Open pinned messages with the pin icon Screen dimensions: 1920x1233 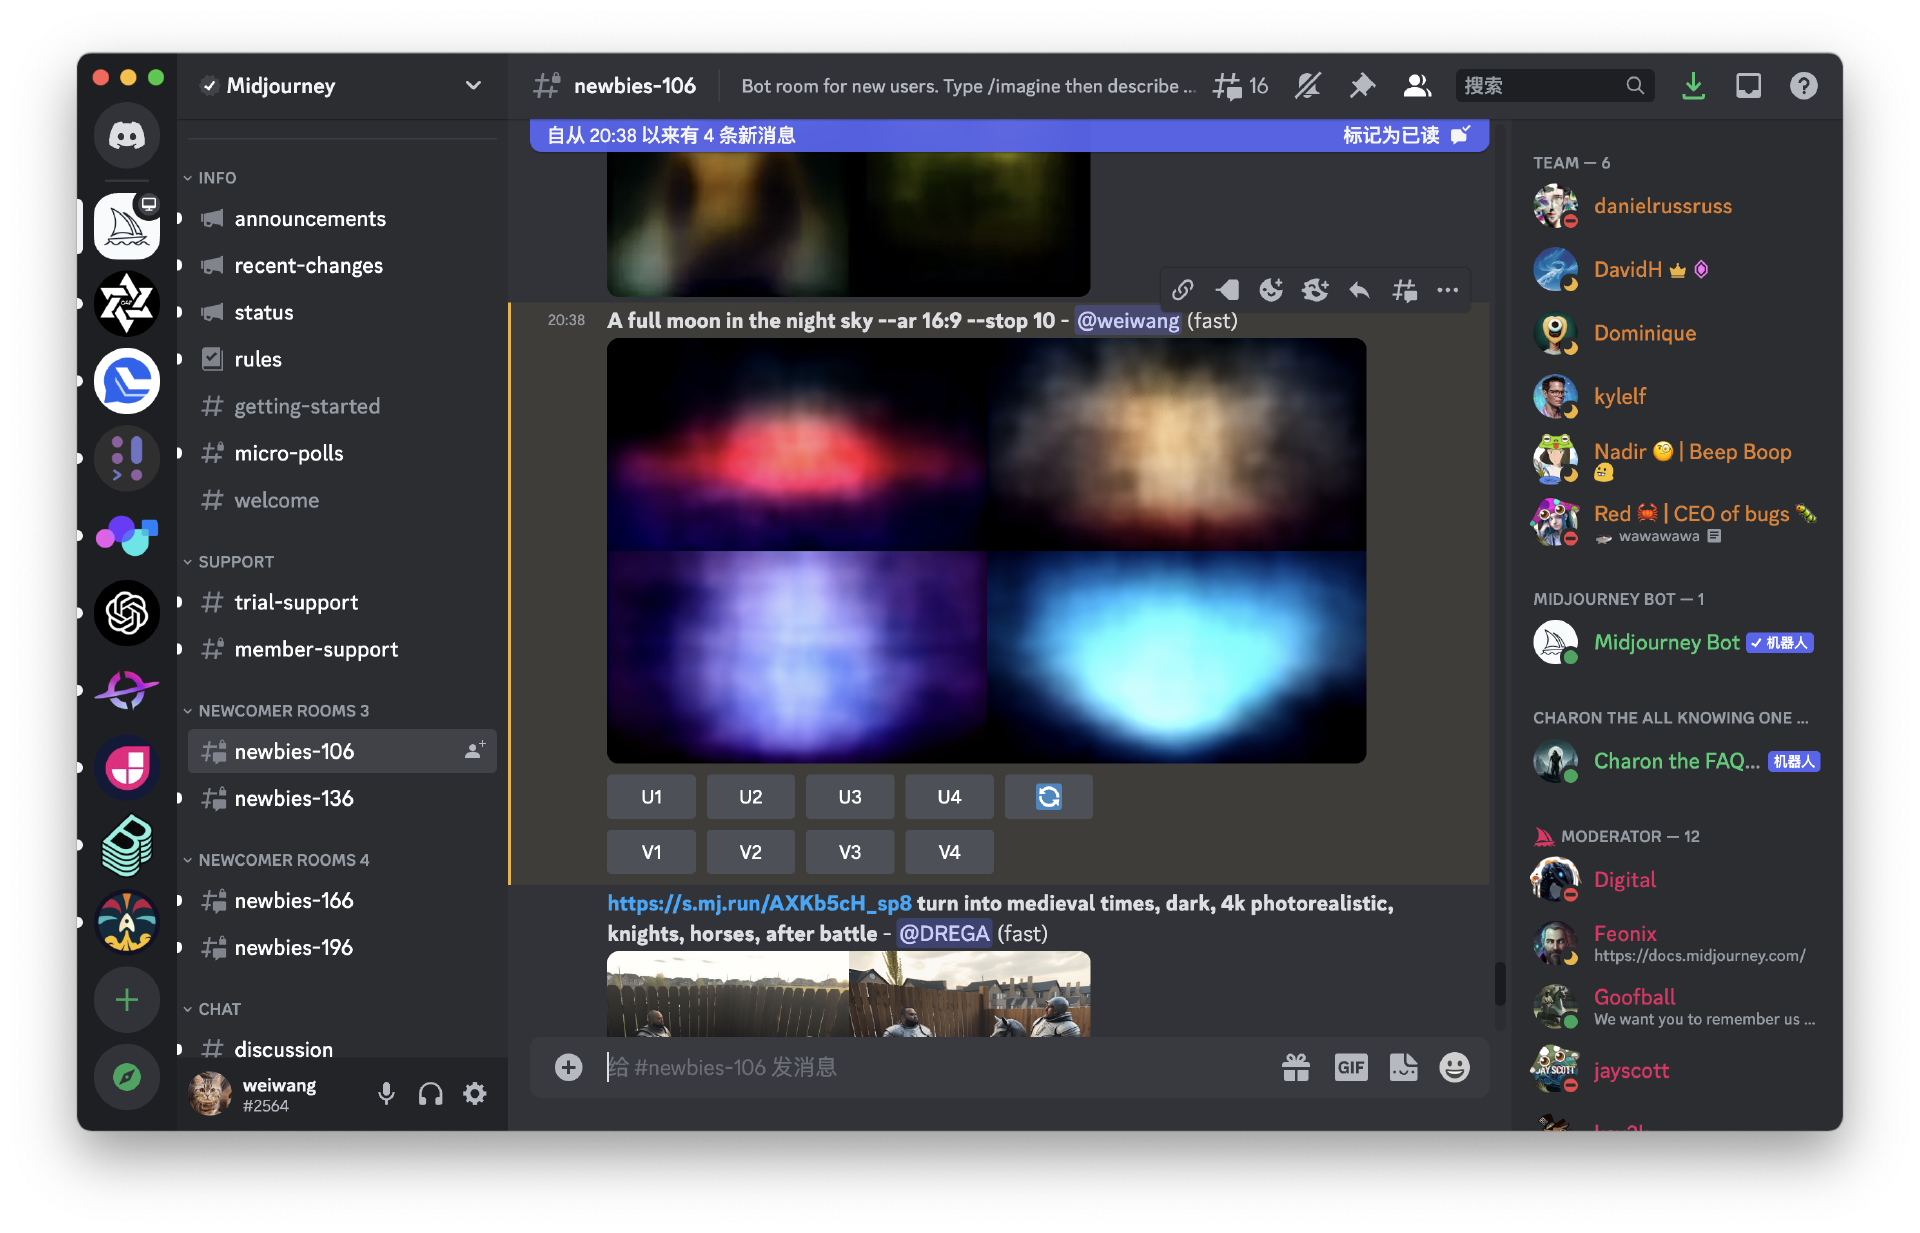[1362, 86]
